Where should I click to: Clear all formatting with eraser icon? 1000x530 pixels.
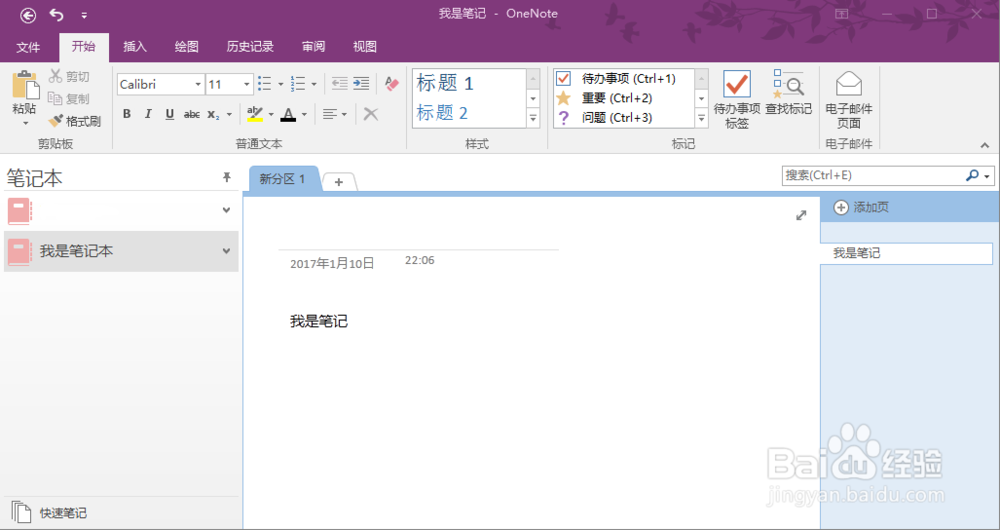point(392,84)
